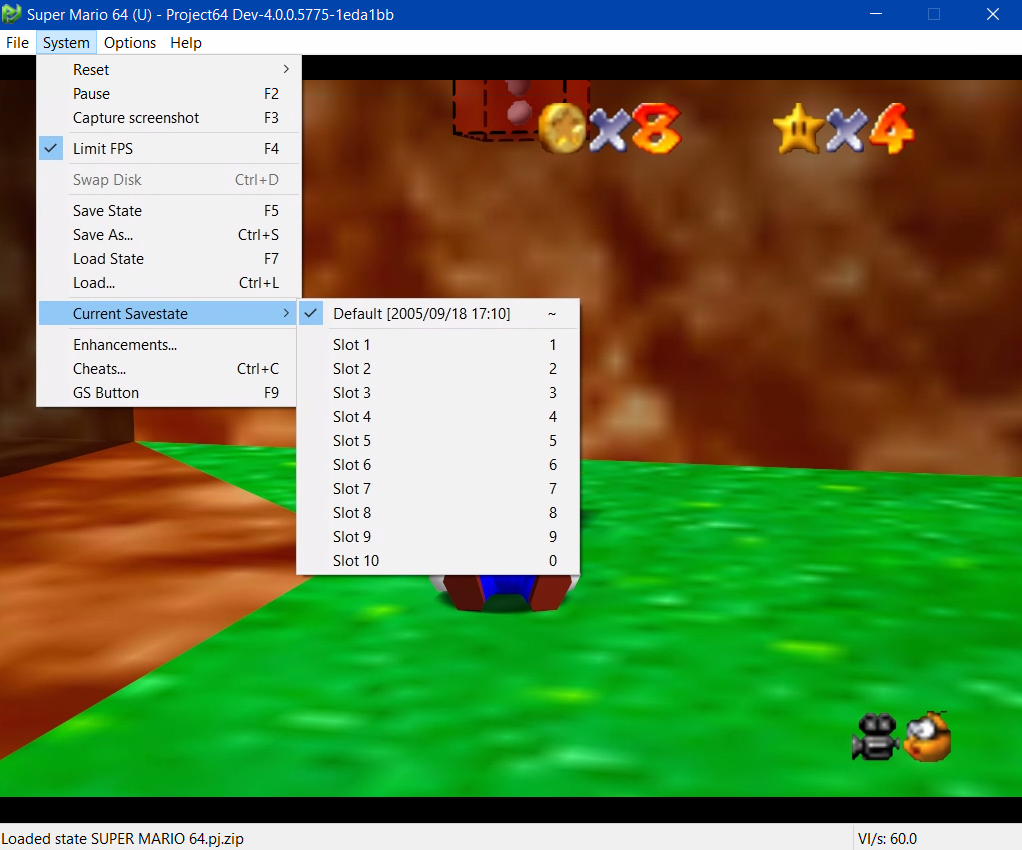1022x850 pixels.
Task: Select savestate Slot 9
Action: [x=438, y=537]
